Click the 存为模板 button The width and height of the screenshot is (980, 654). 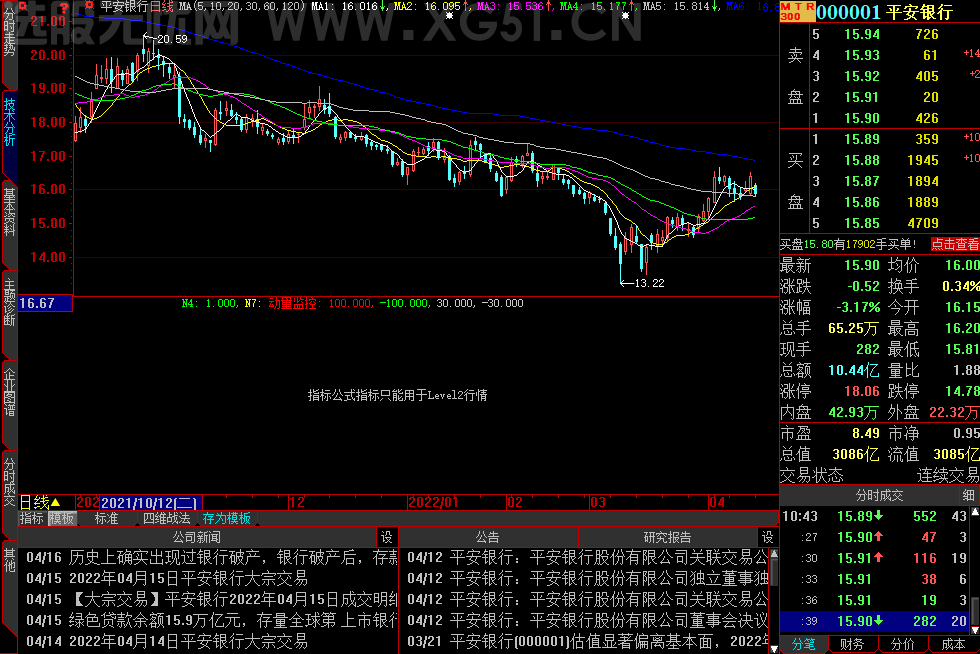[226, 518]
